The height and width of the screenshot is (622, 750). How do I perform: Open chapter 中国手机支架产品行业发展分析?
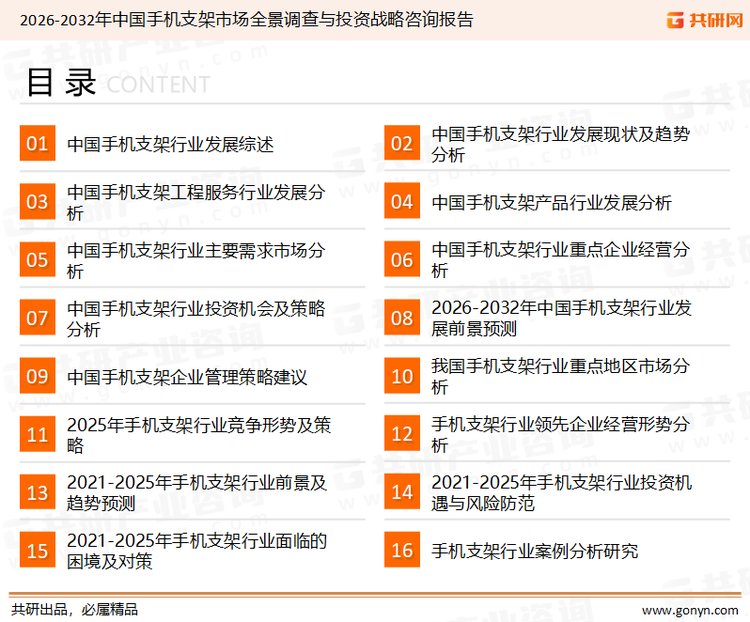pos(551,202)
